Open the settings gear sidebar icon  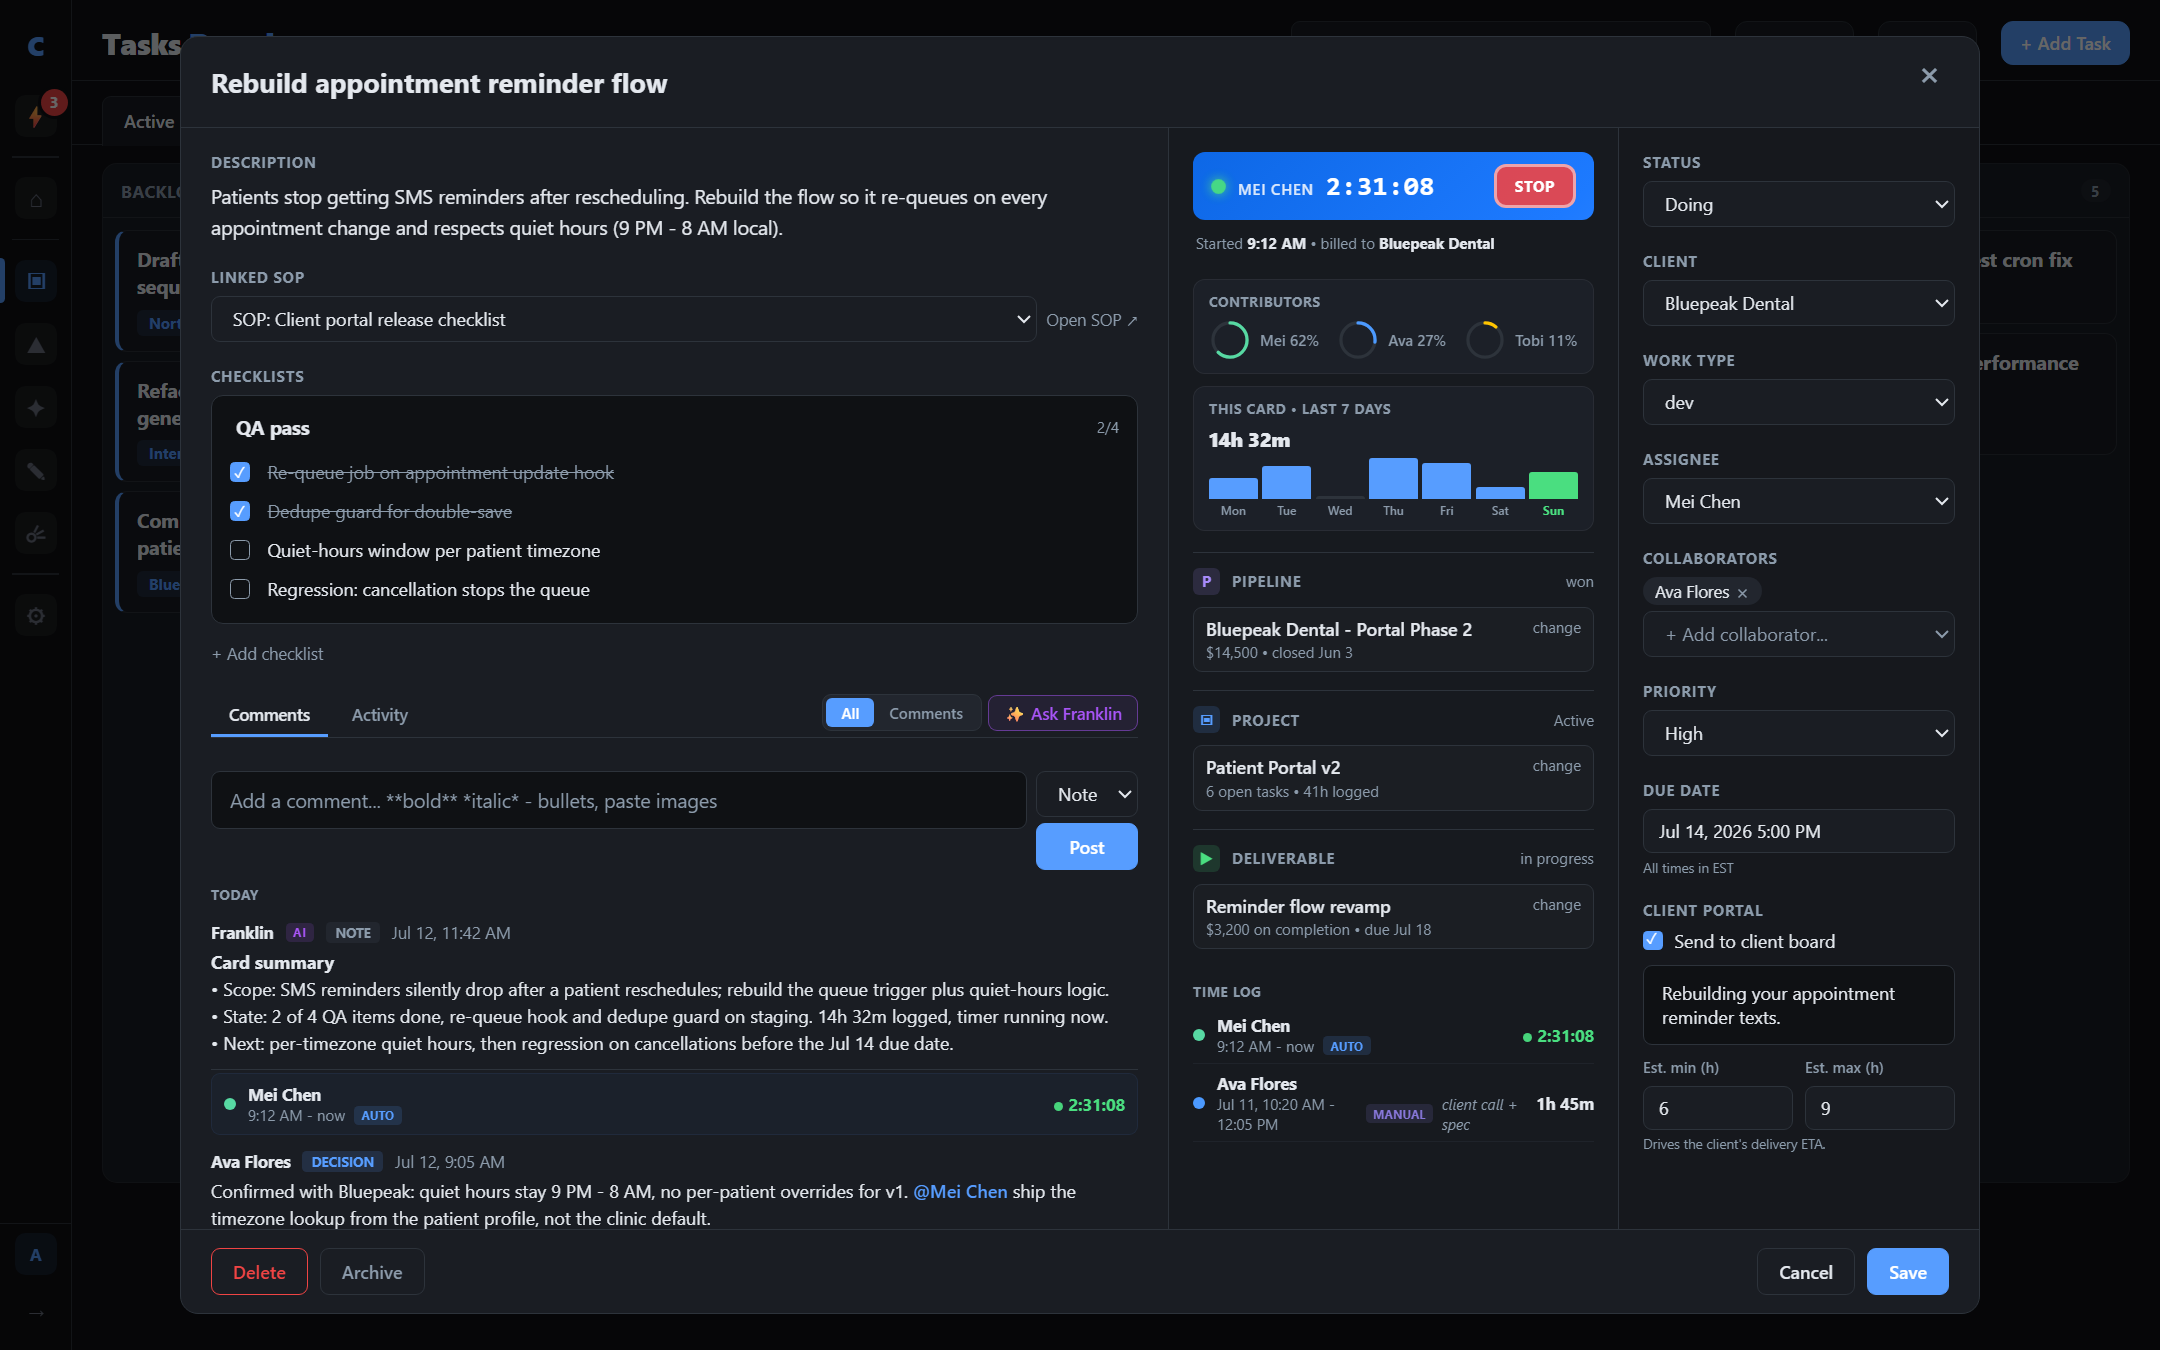36,616
